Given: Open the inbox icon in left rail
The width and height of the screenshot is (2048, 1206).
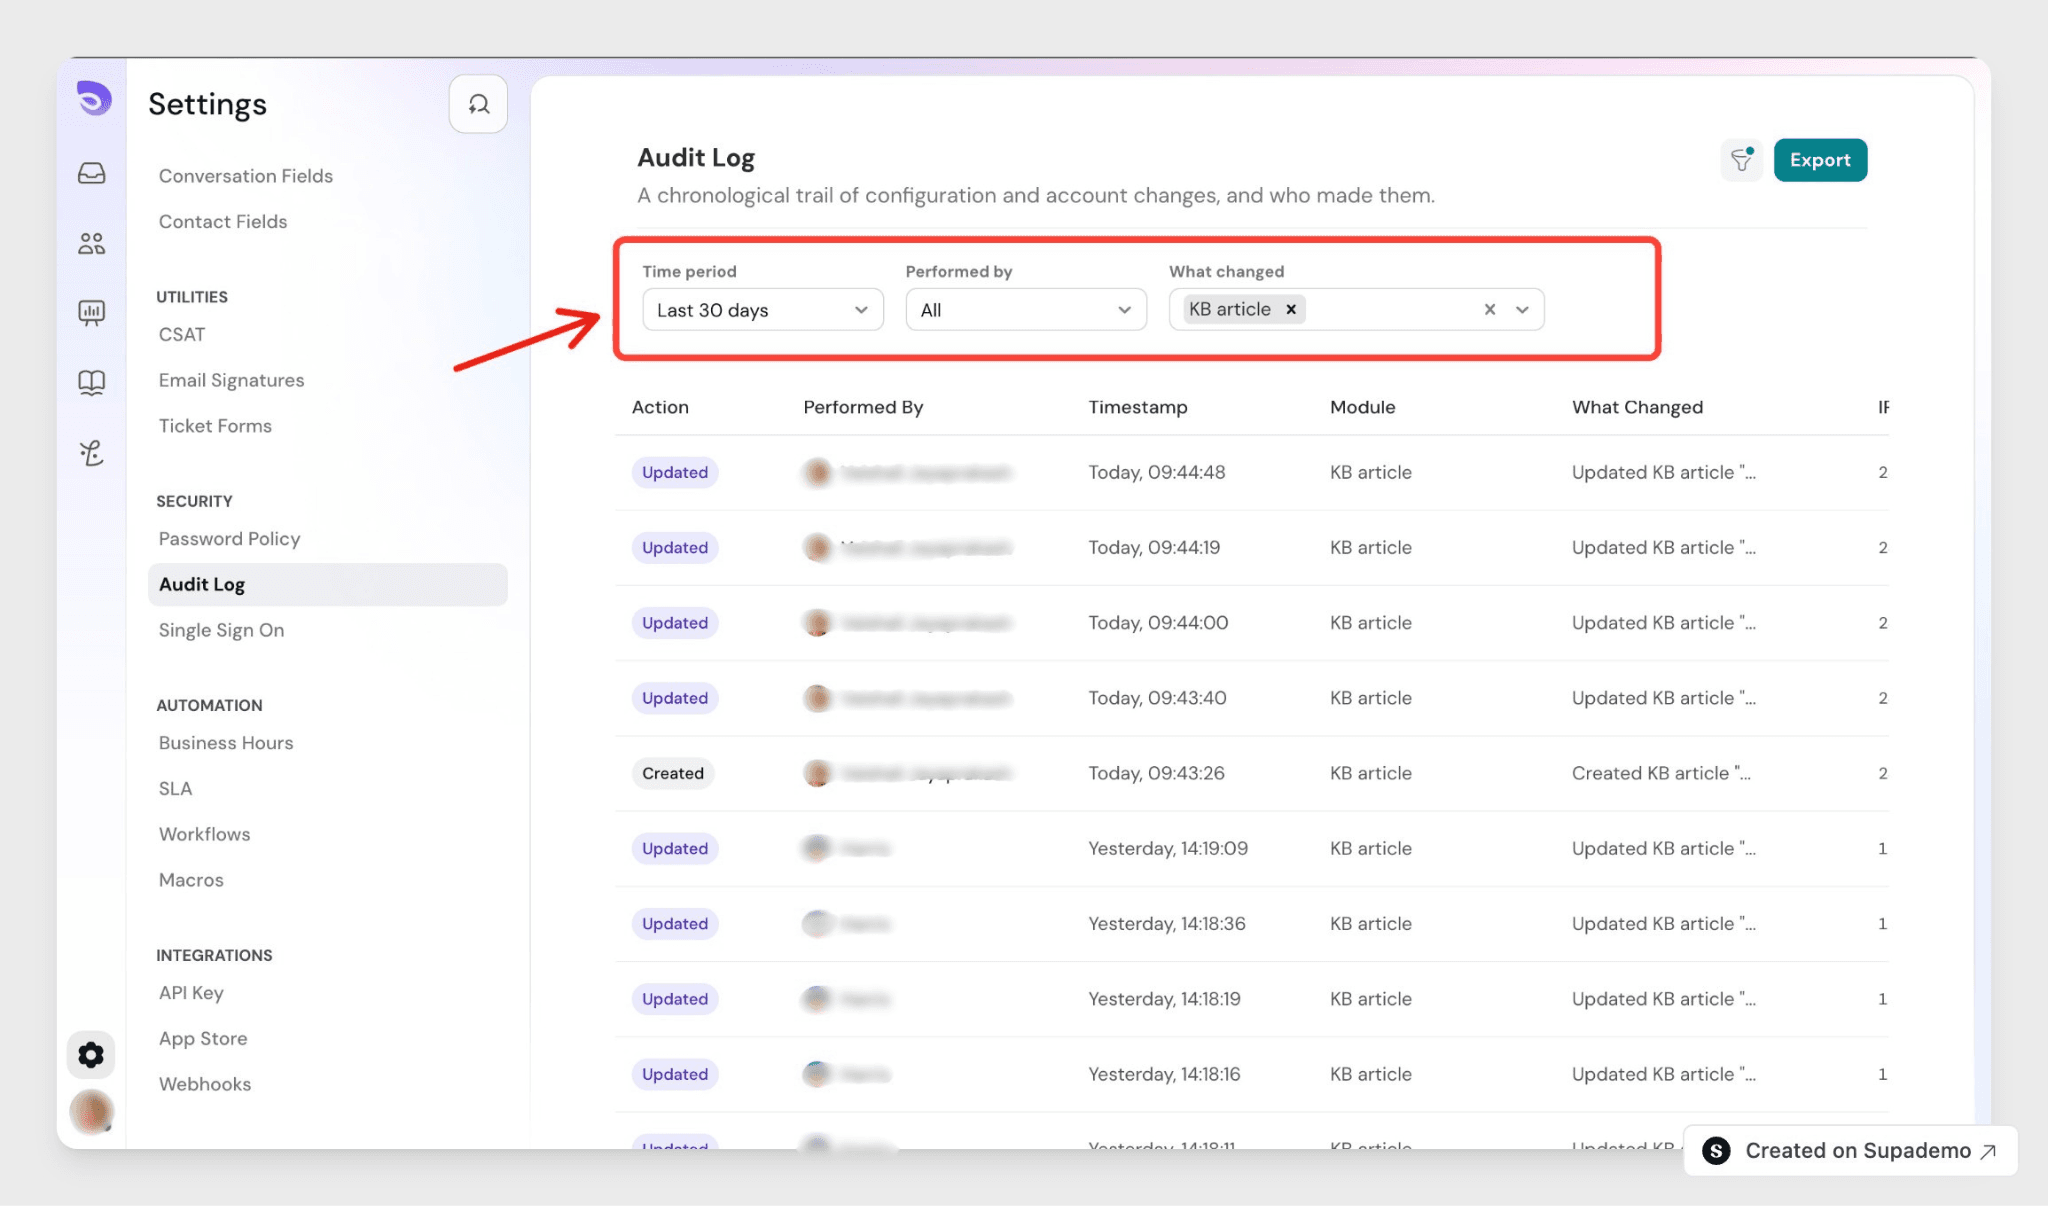Looking at the screenshot, I should pos(91,173).
